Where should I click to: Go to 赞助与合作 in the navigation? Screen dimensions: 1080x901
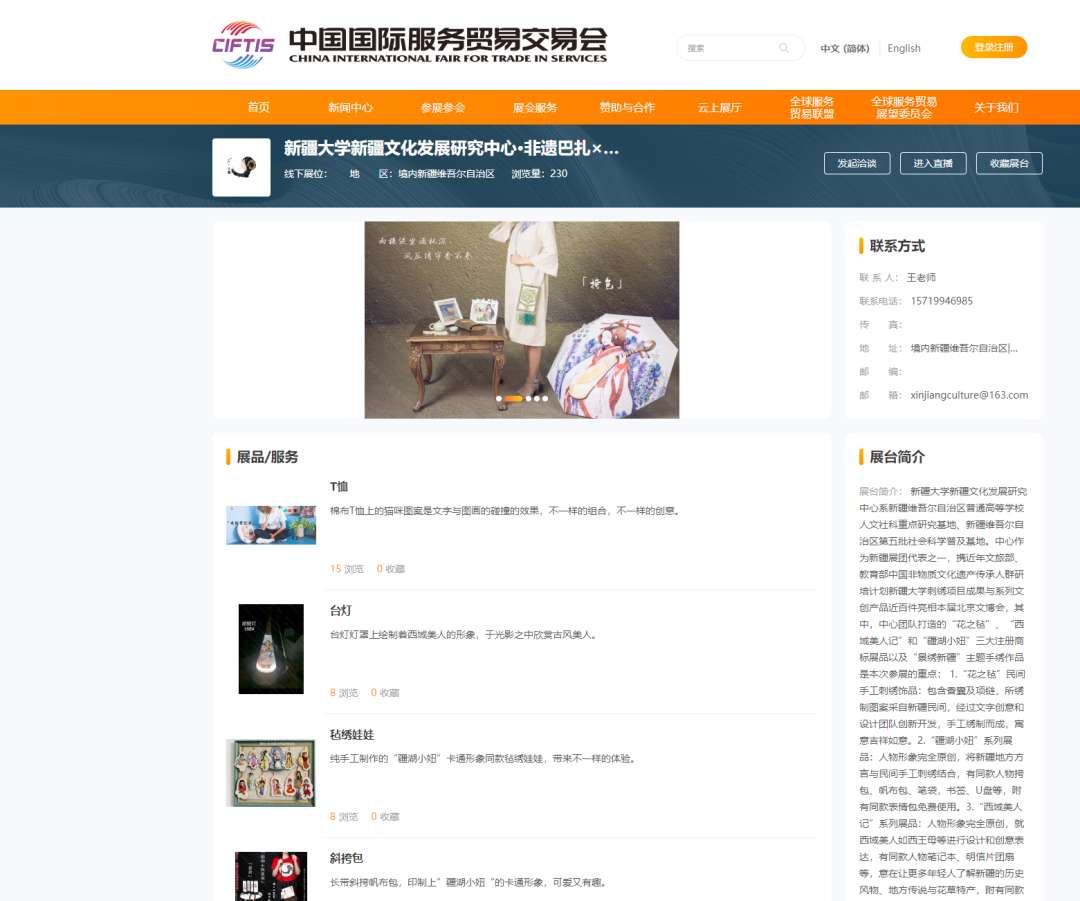[x=627, y=107]
